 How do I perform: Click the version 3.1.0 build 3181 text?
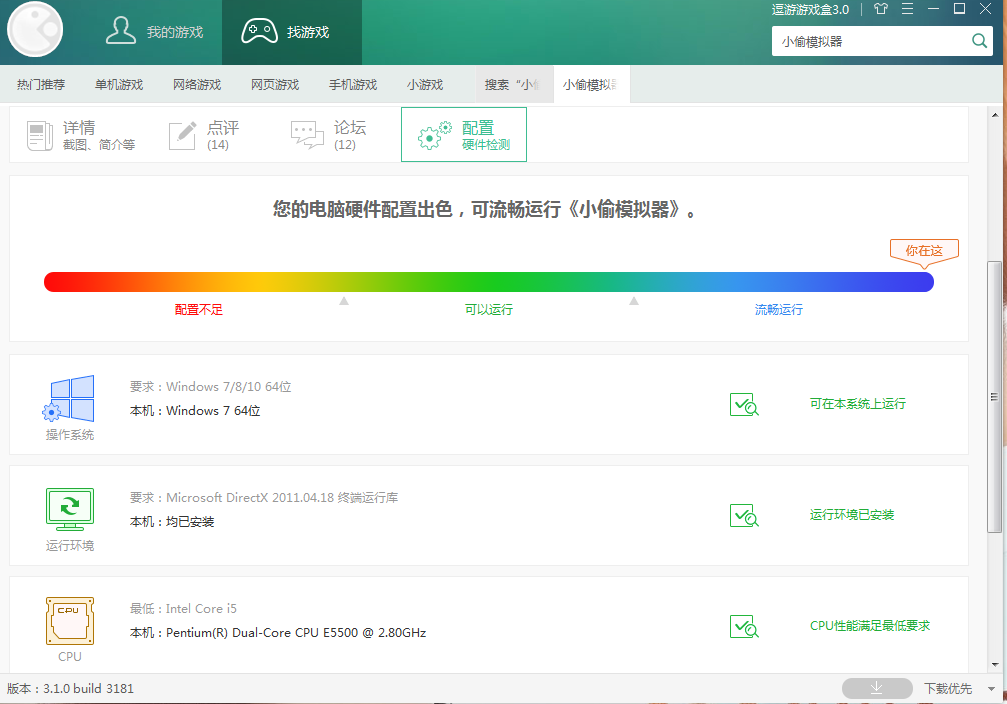[x=71, y=689]
